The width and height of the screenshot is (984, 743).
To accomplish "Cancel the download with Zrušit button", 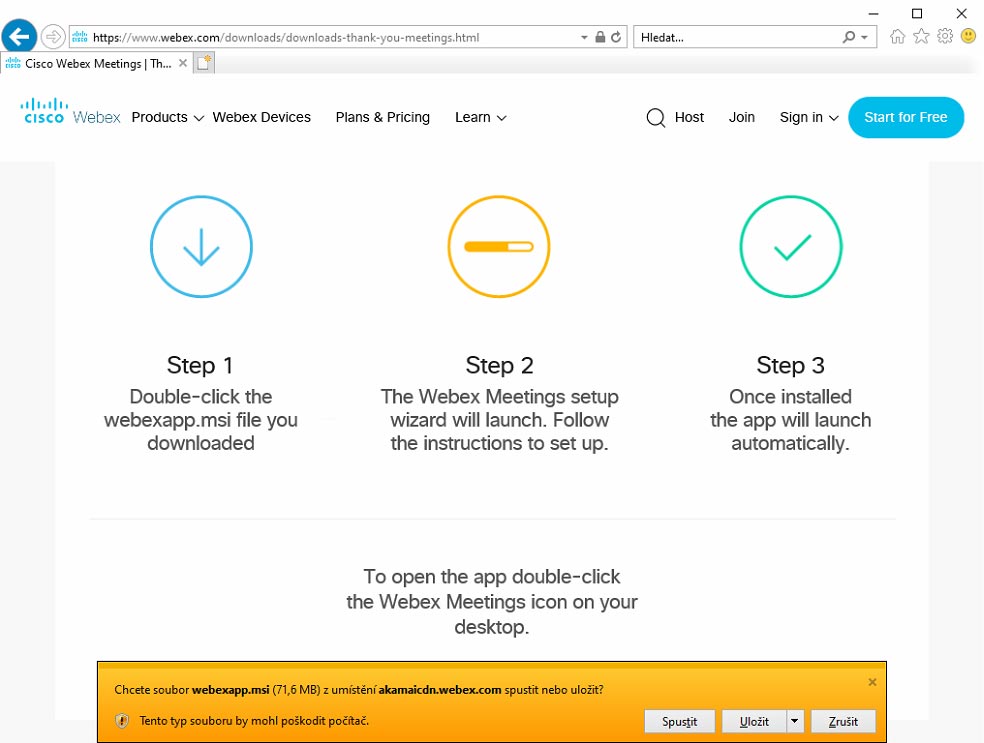I will (x=843, y=721).
